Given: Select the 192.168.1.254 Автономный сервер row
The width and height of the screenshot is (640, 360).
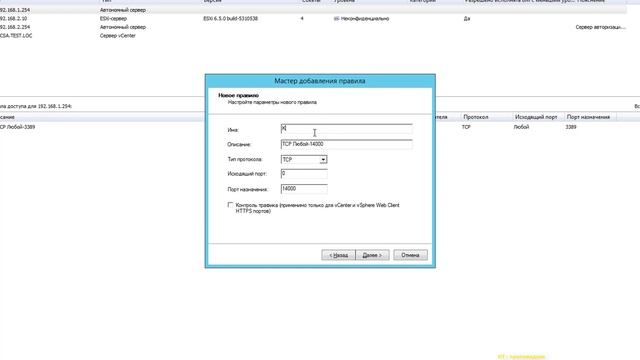Looking at the screenshot, I should point(313,10).
